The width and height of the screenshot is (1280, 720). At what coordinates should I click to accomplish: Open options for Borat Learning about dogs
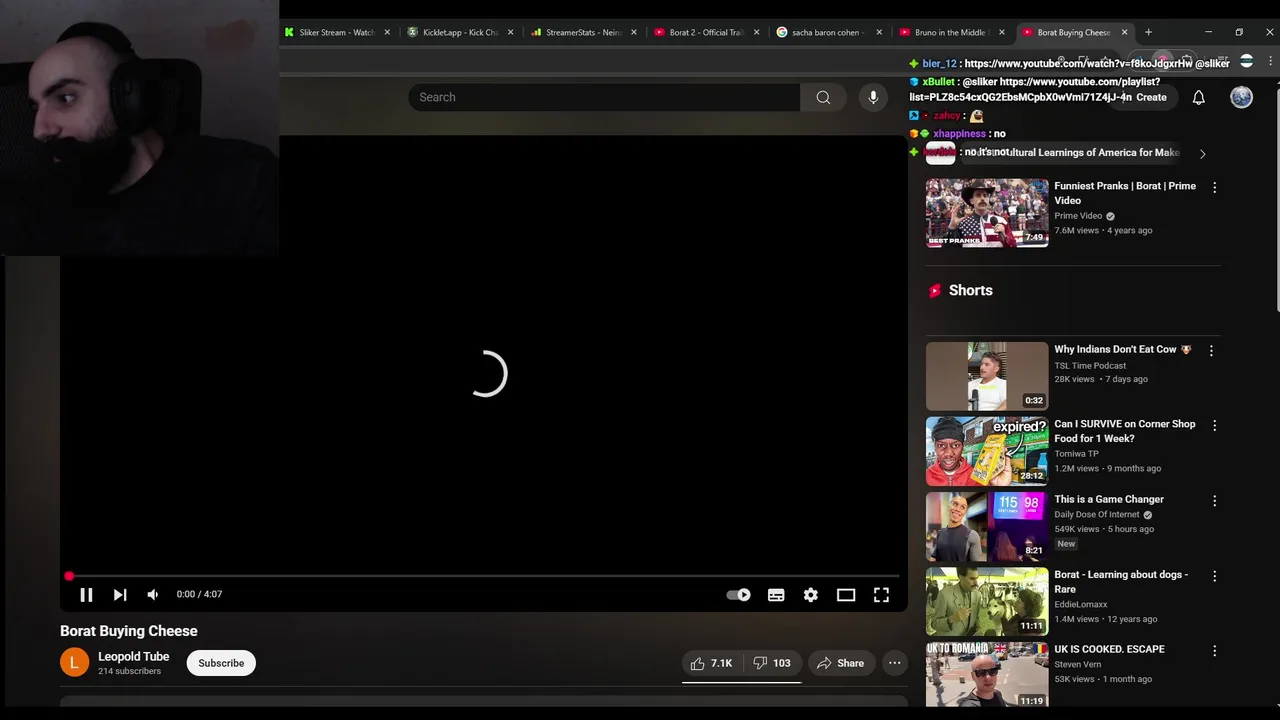tap(1215, 576)
